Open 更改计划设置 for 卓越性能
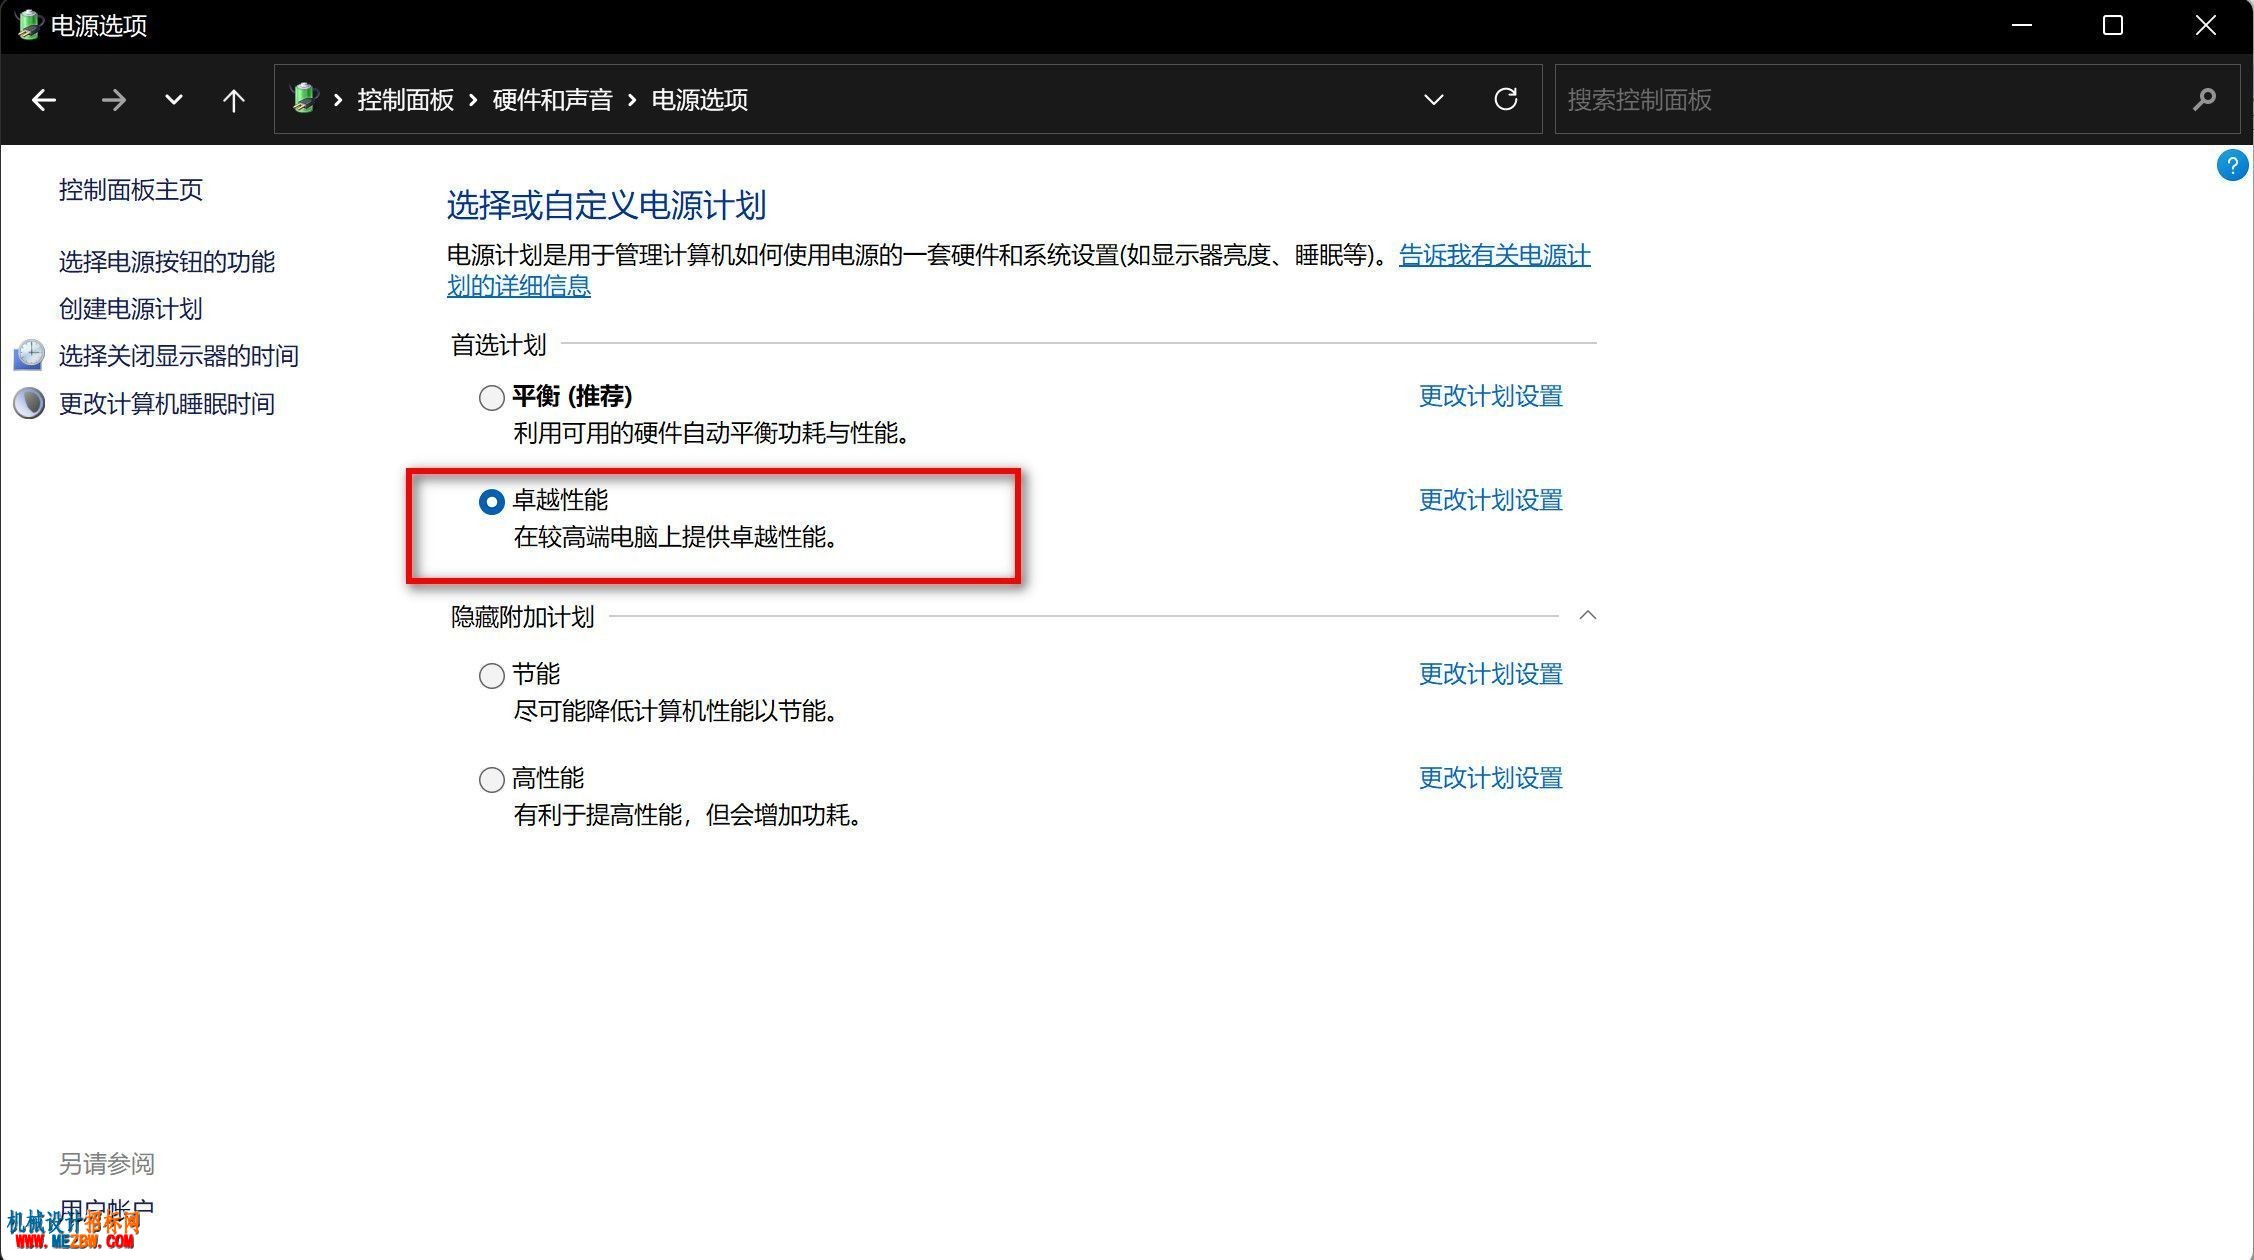Image resolution: width=2254 pixels, height=1260 pixels. tap(1490, 500)
